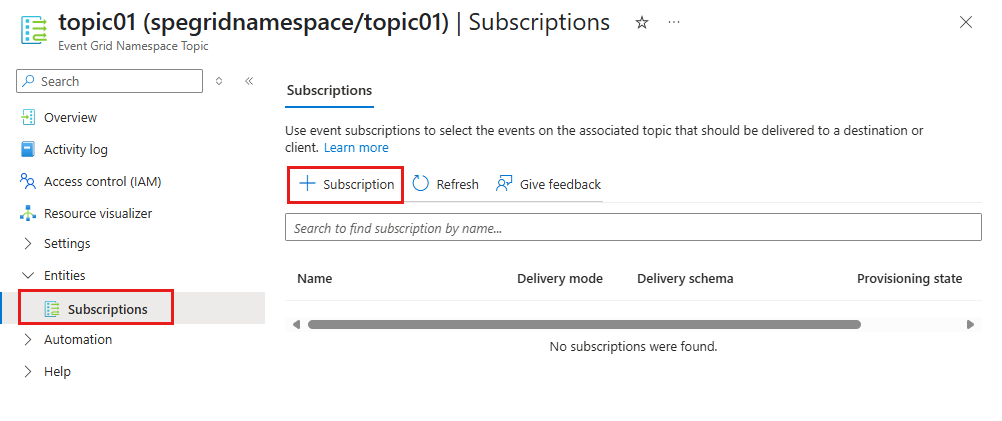Screen dimensions: 1002x421
Task: Click the favorite star icon beside title
Action: coord(642,23)
